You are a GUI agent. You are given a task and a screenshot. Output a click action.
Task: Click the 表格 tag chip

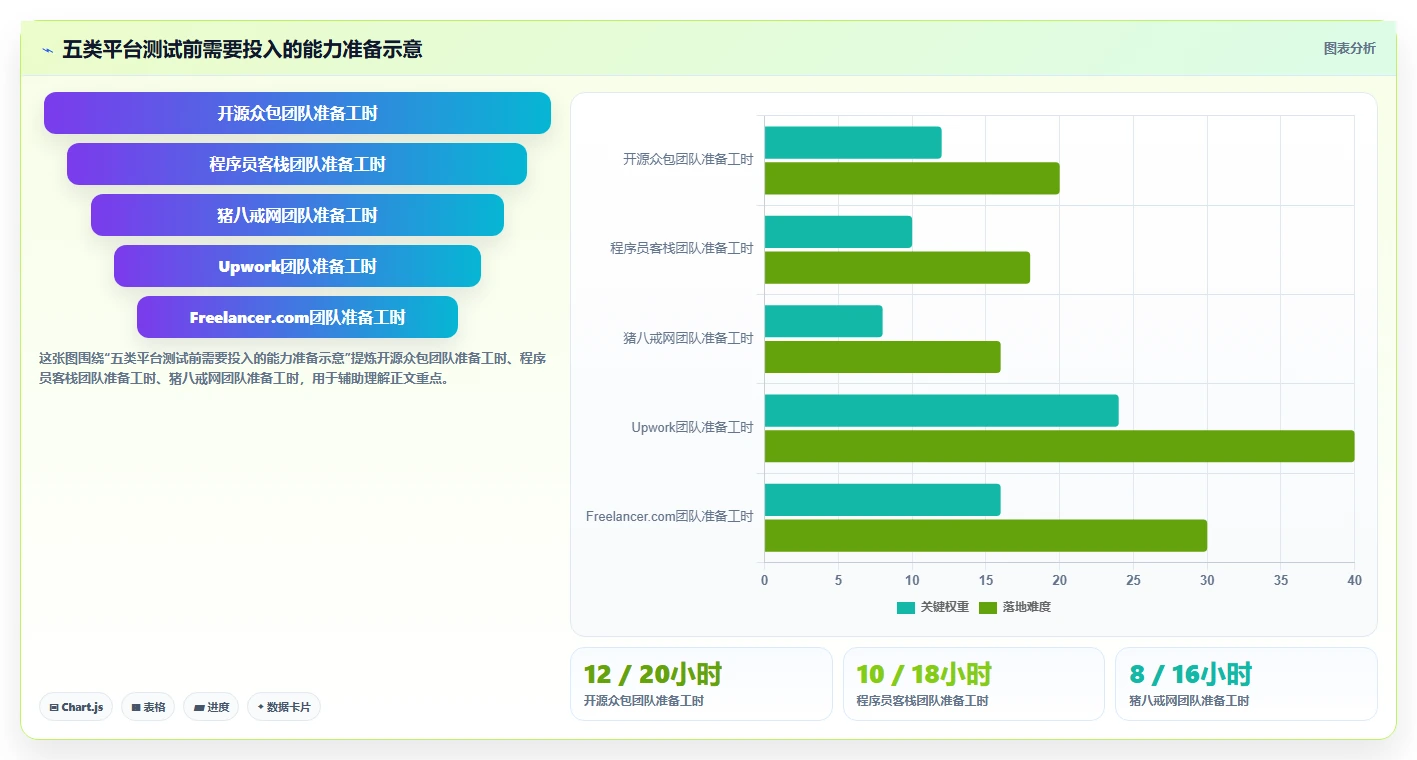[x=148, y=707]
